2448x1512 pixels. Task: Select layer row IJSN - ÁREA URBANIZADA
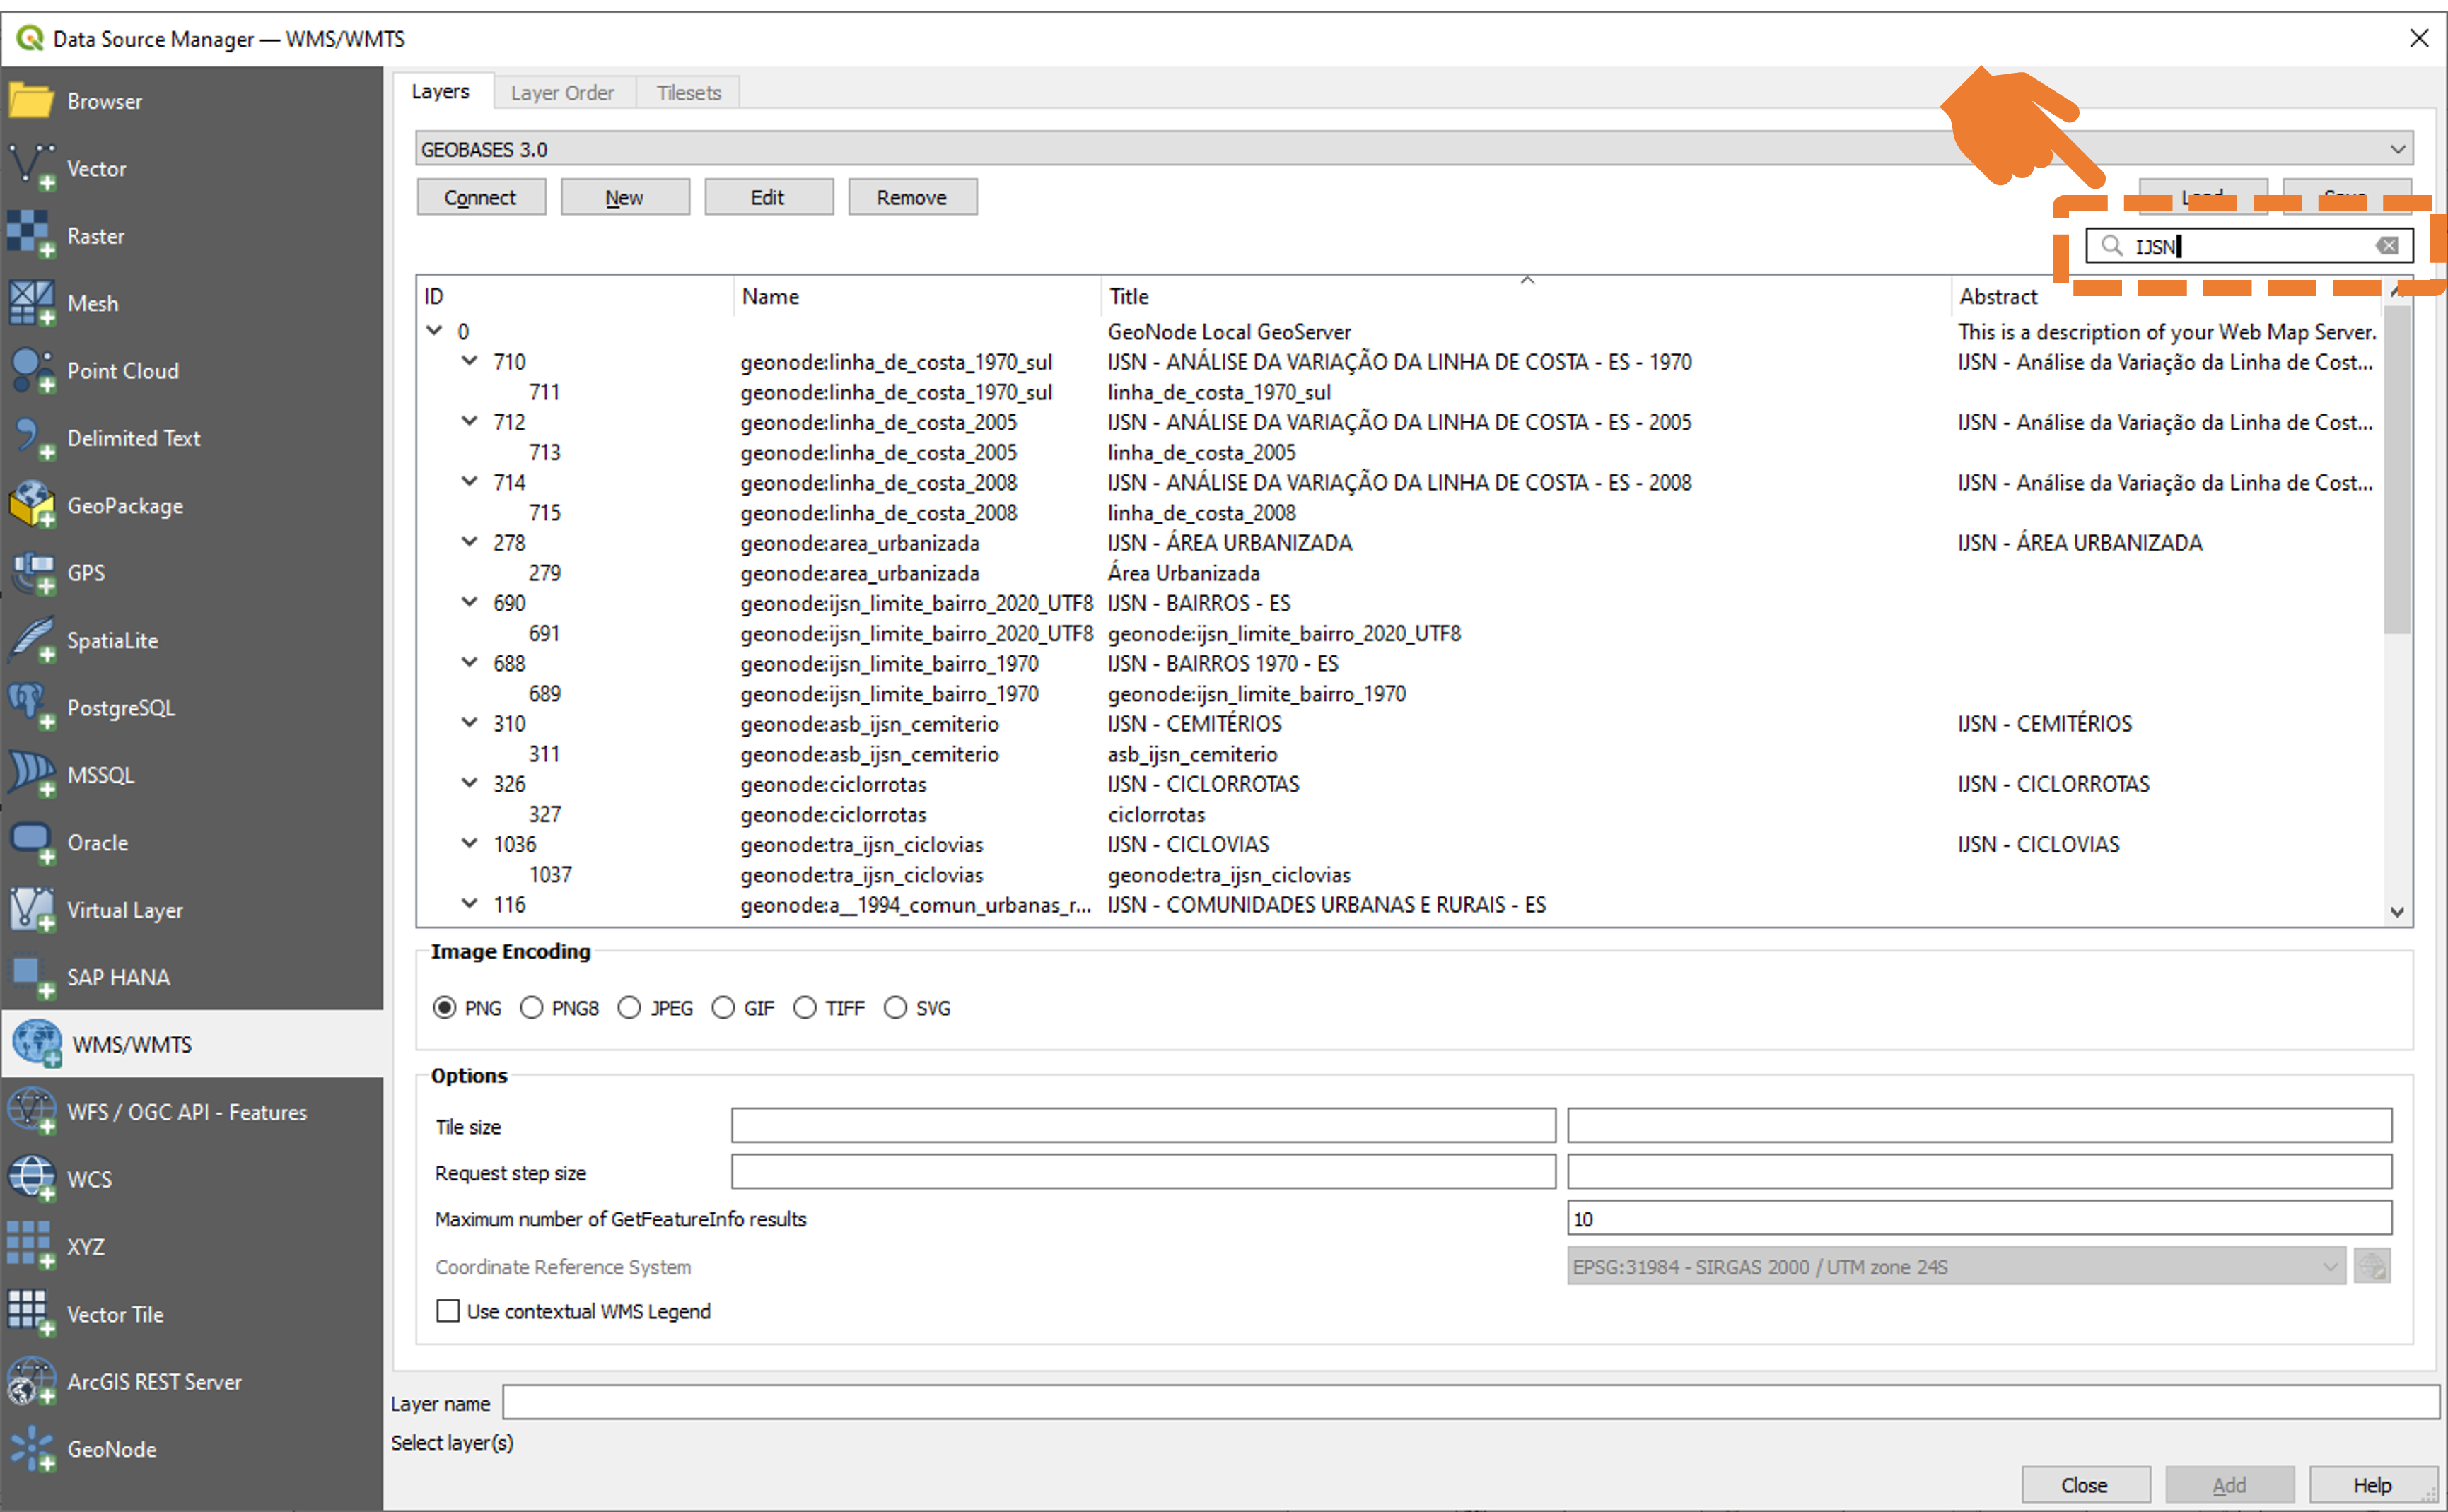(1400, 543)
